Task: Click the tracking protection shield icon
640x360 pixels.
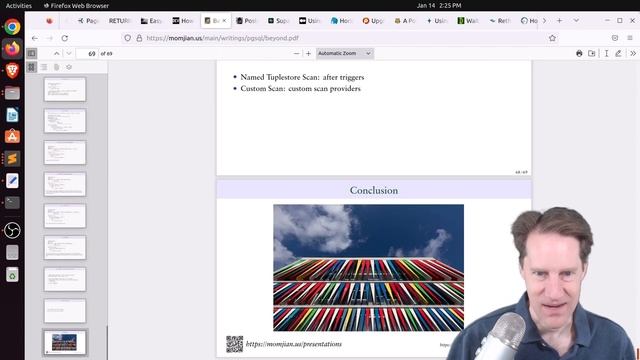Action: click(x=128, y=38)
